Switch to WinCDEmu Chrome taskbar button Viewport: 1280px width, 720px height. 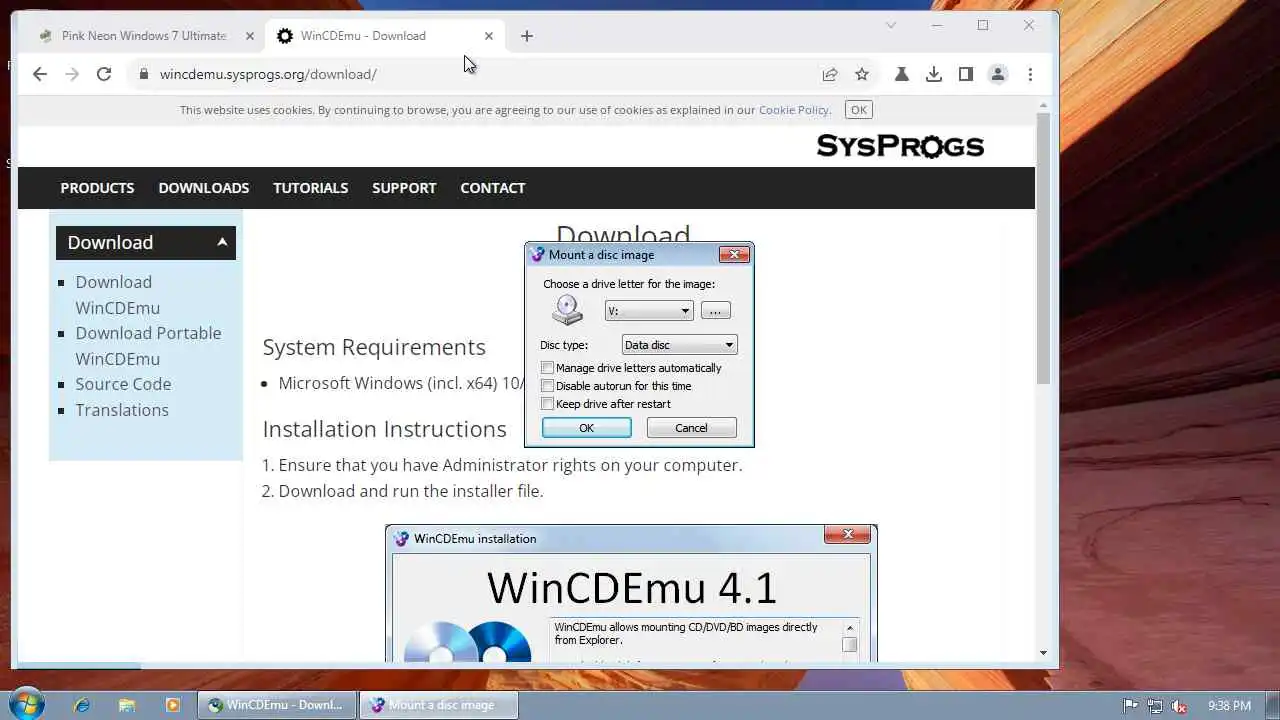tap(277, 705)
